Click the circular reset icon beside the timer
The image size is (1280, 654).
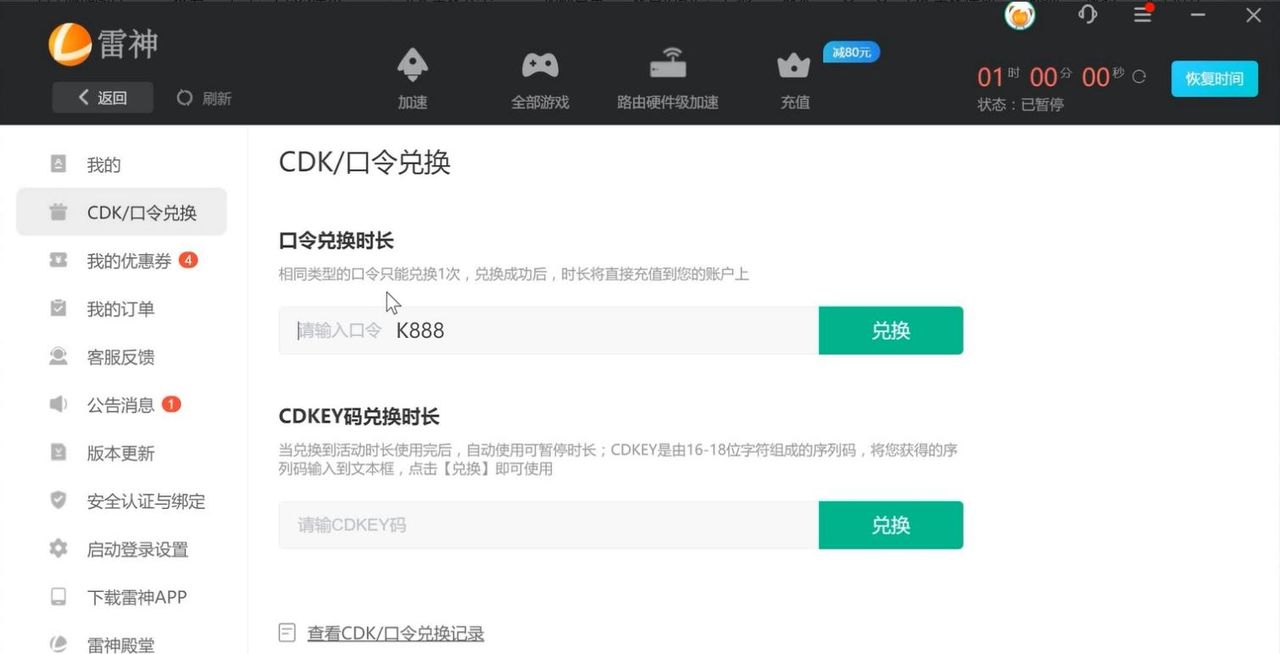tap(1138, 75)
